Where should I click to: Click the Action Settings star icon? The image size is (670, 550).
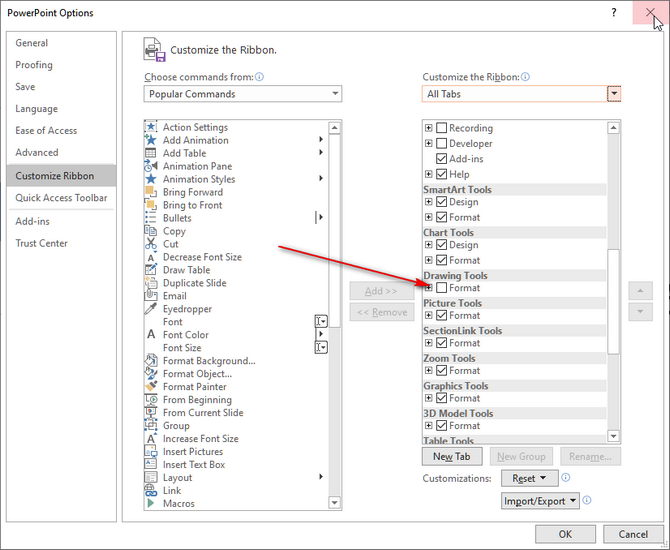point(150,127)
